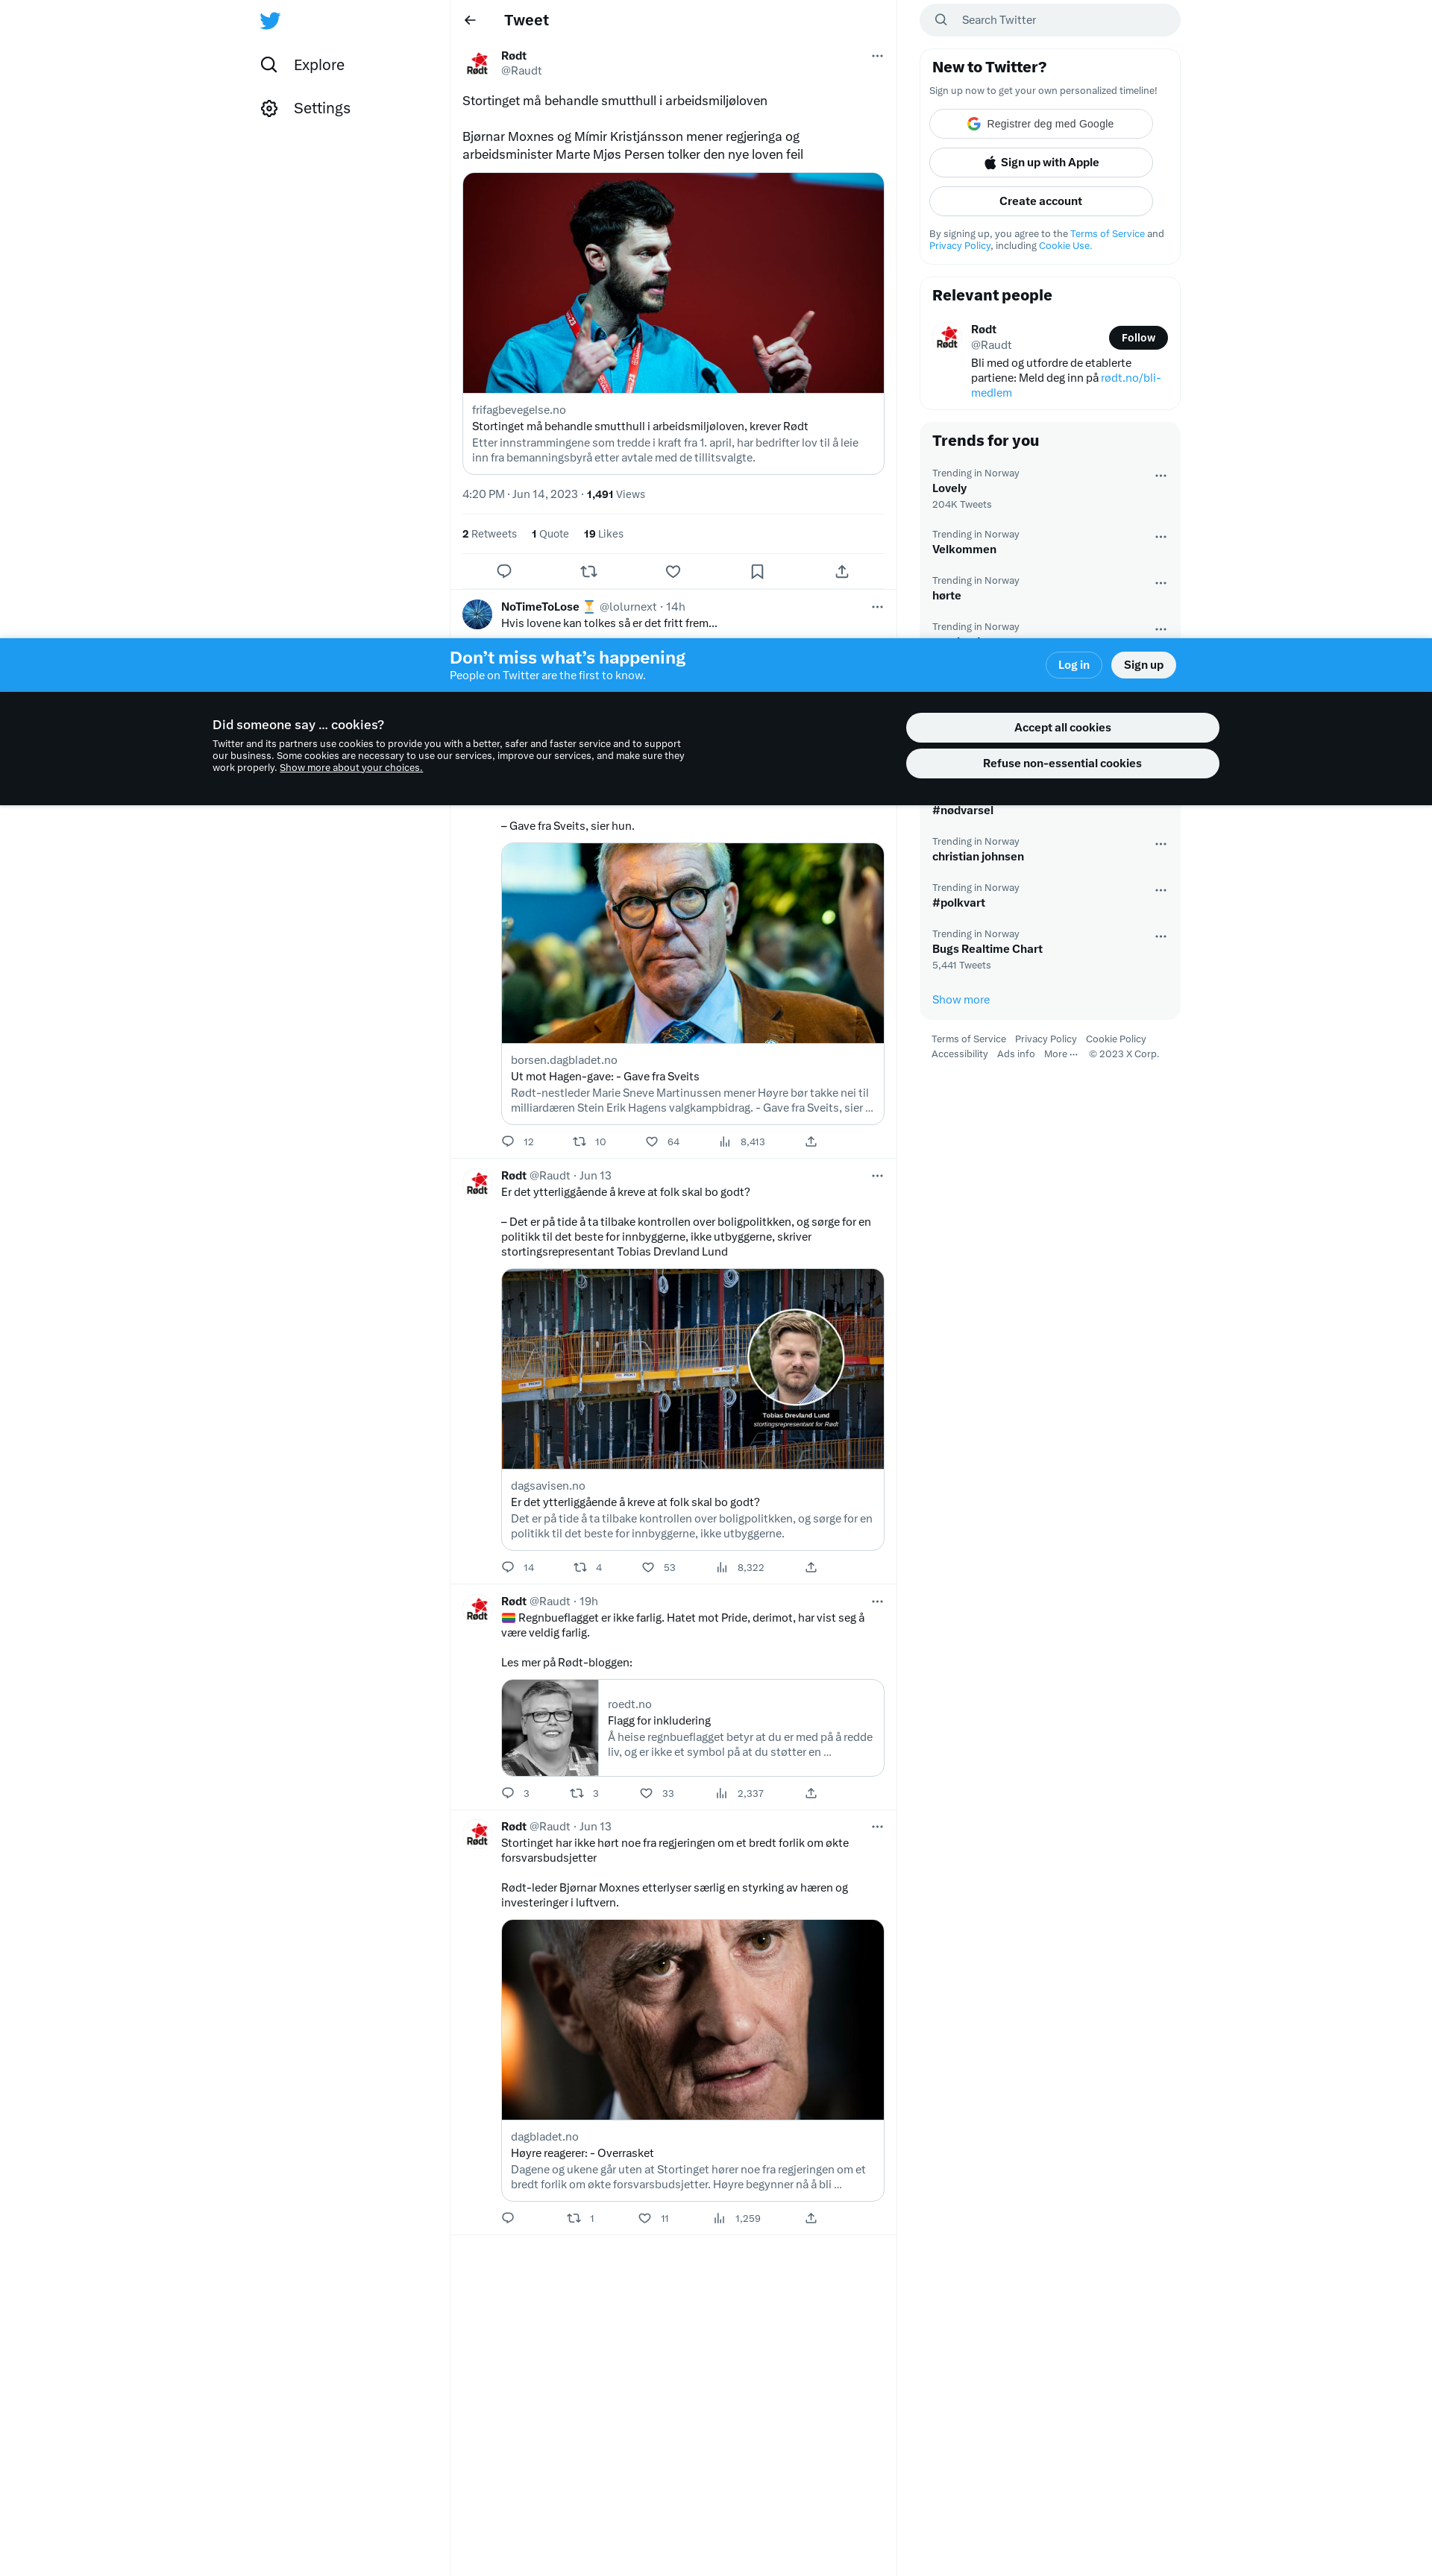Refuse non-essential cookies
This screenshot has width=1432, height=2576.
(1062, 763)
